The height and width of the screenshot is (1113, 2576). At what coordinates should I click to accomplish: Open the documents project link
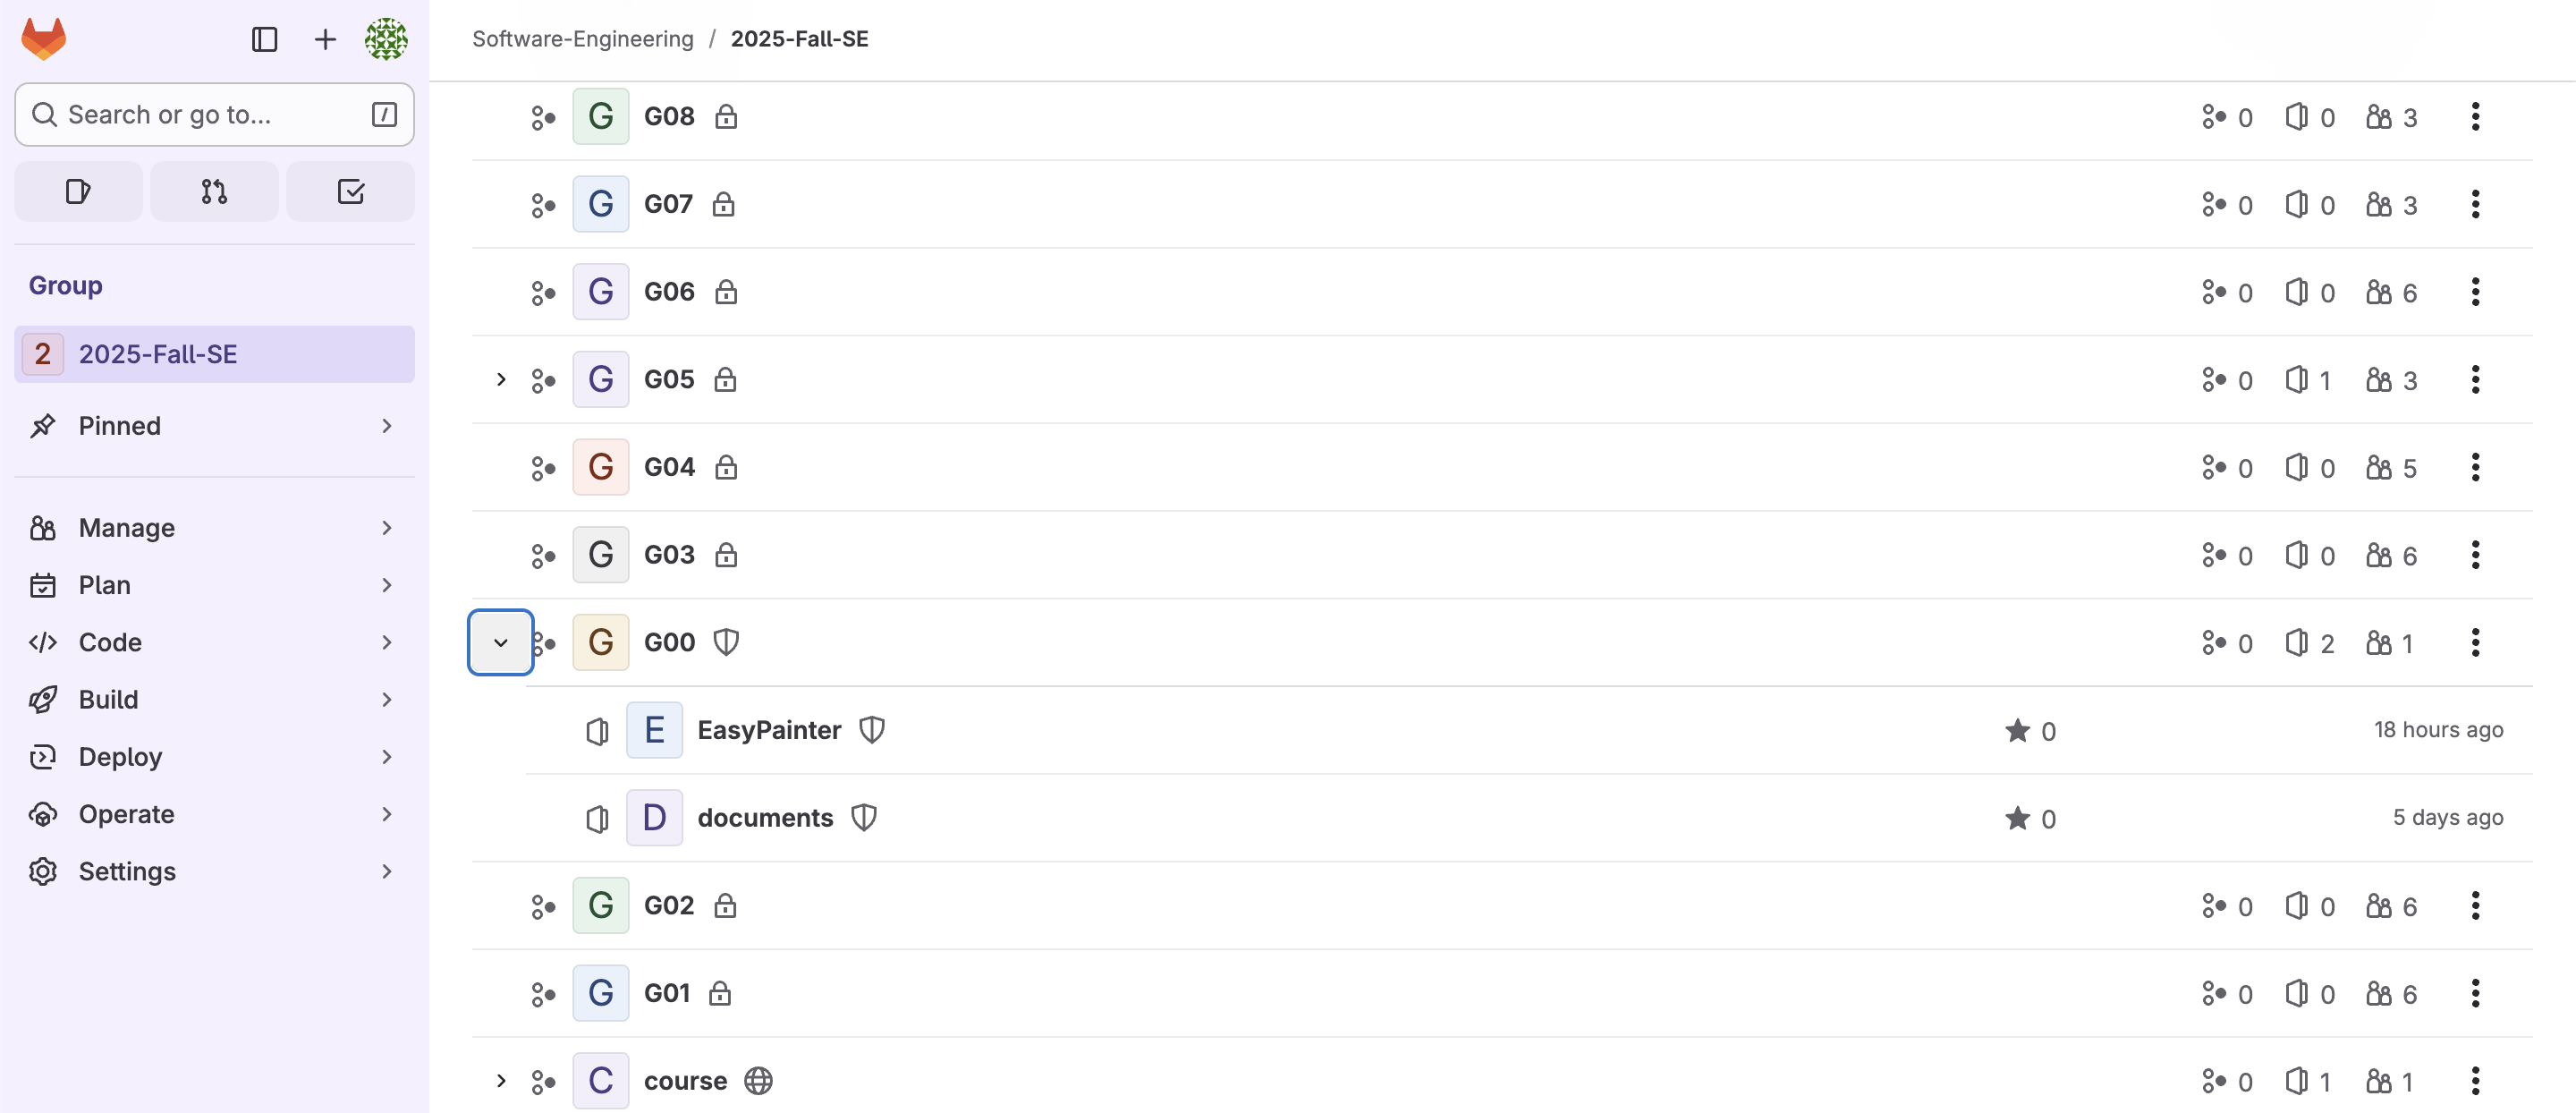765,818
